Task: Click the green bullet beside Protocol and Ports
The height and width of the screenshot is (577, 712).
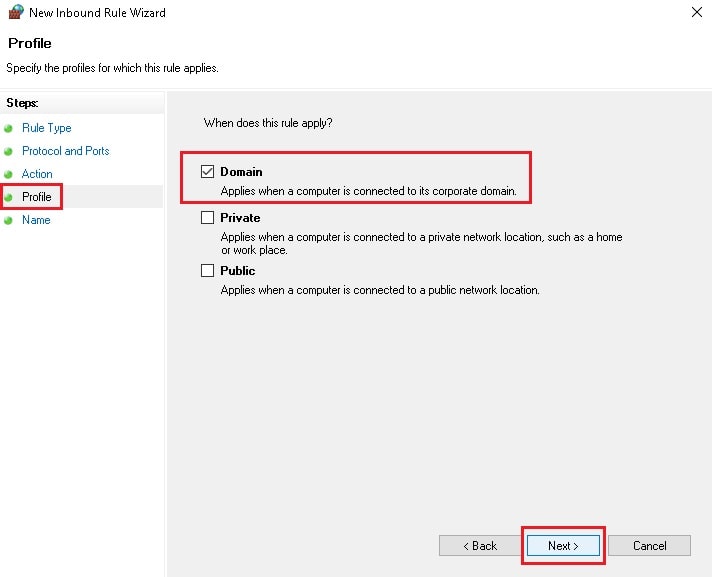Action: (8, 151)
